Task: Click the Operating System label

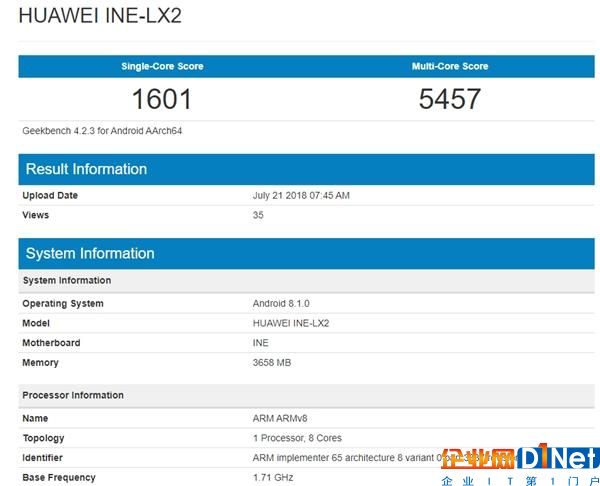Action: click(63, 304)
